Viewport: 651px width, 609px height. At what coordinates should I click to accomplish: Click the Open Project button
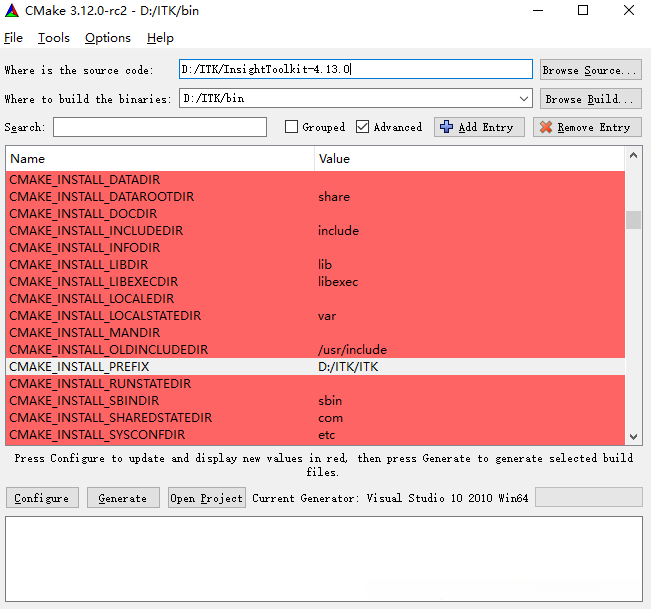pyautogui.click(x=207, y=497)
